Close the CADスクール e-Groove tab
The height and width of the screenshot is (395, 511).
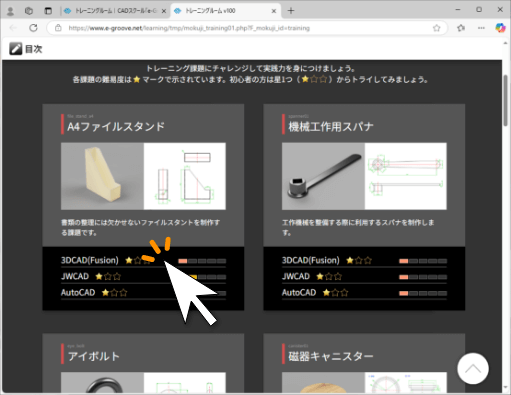coord(164,11)
